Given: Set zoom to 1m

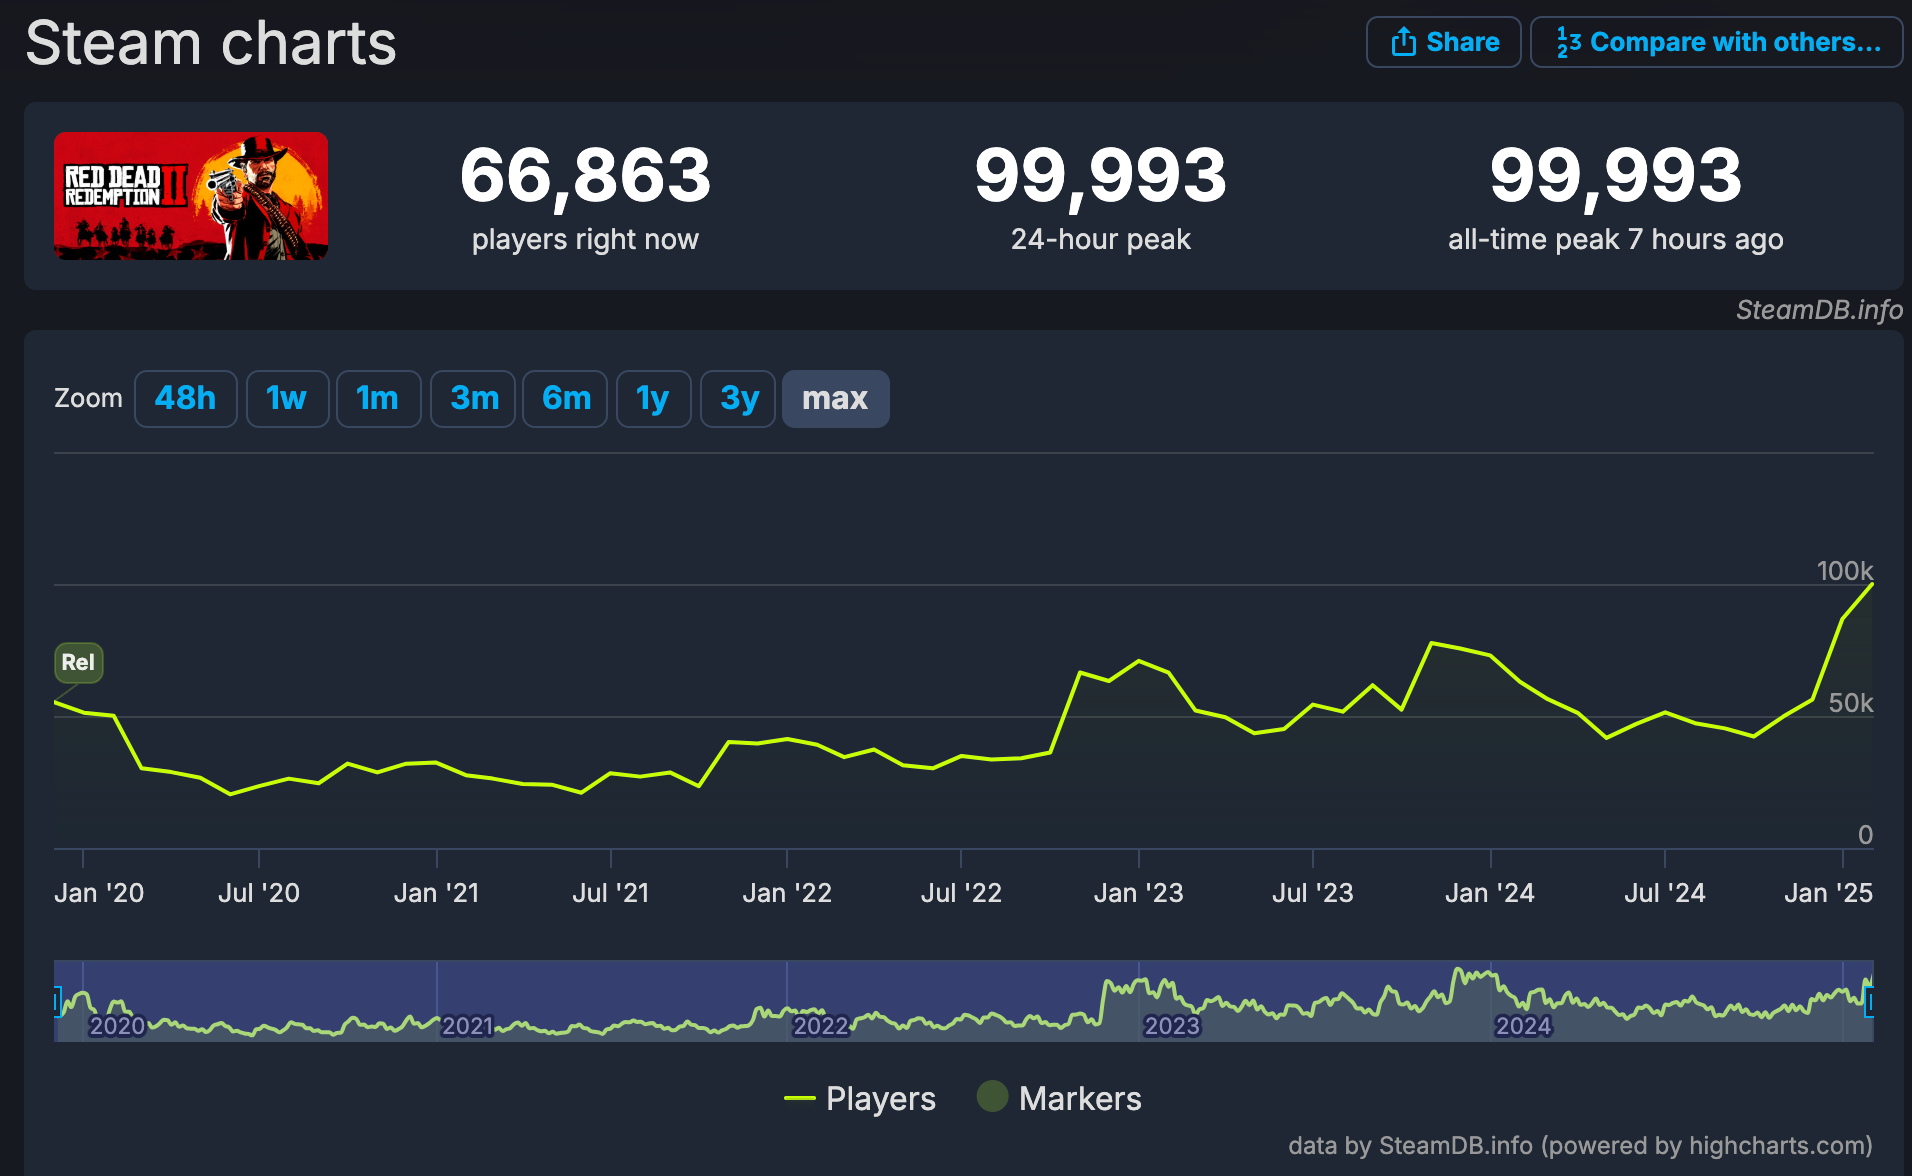Looking at the screenshot, I should click(378, 399).
